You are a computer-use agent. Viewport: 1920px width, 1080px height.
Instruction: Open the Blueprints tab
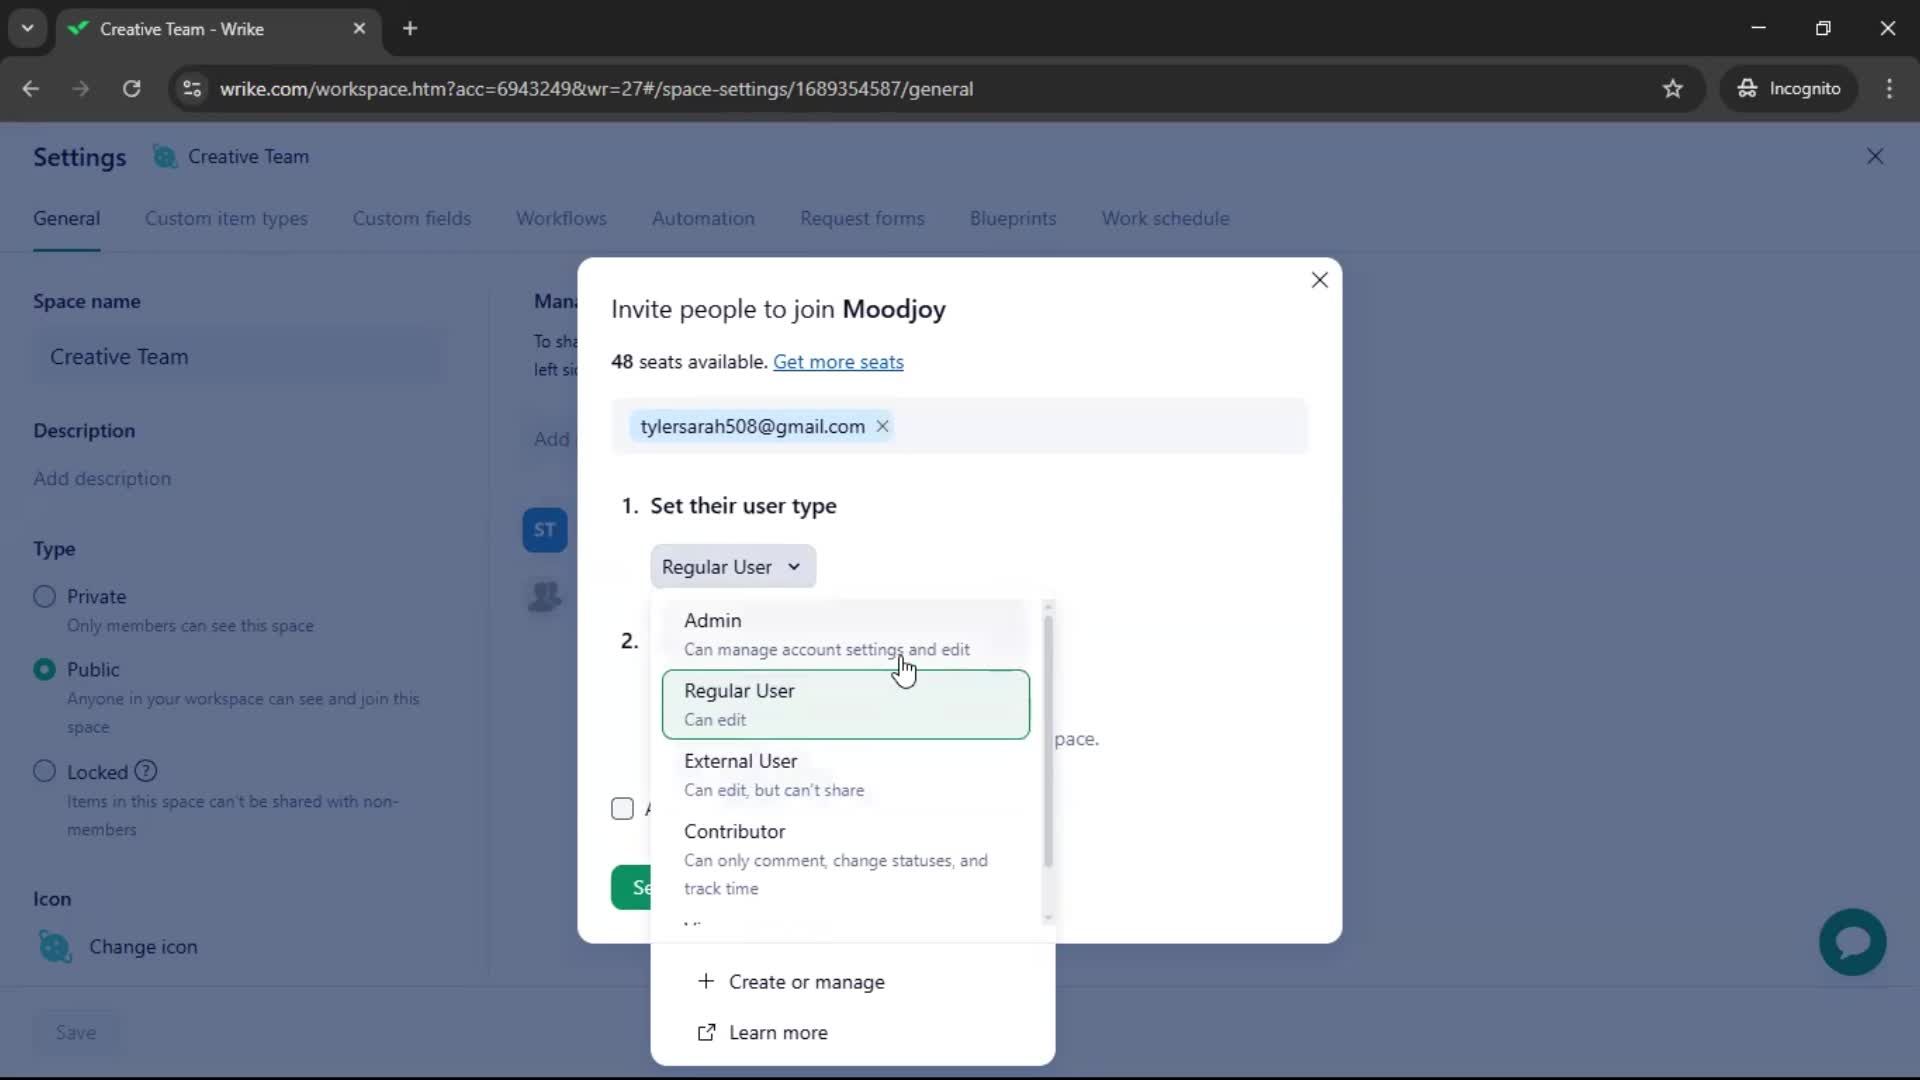point(1013,218)
